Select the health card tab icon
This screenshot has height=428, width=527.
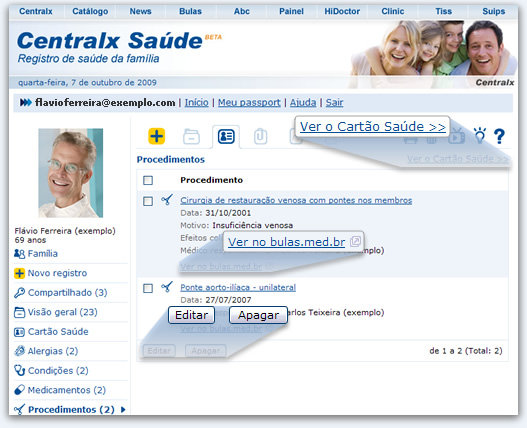(x=226, y=136)
